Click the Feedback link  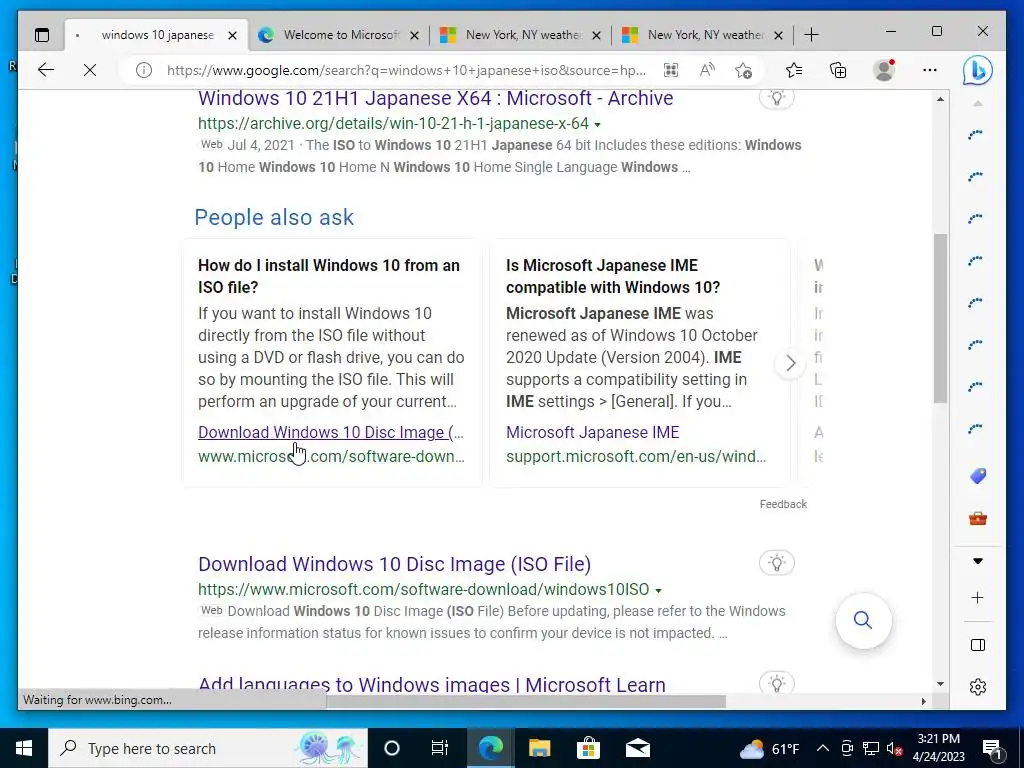pos(783,504)
